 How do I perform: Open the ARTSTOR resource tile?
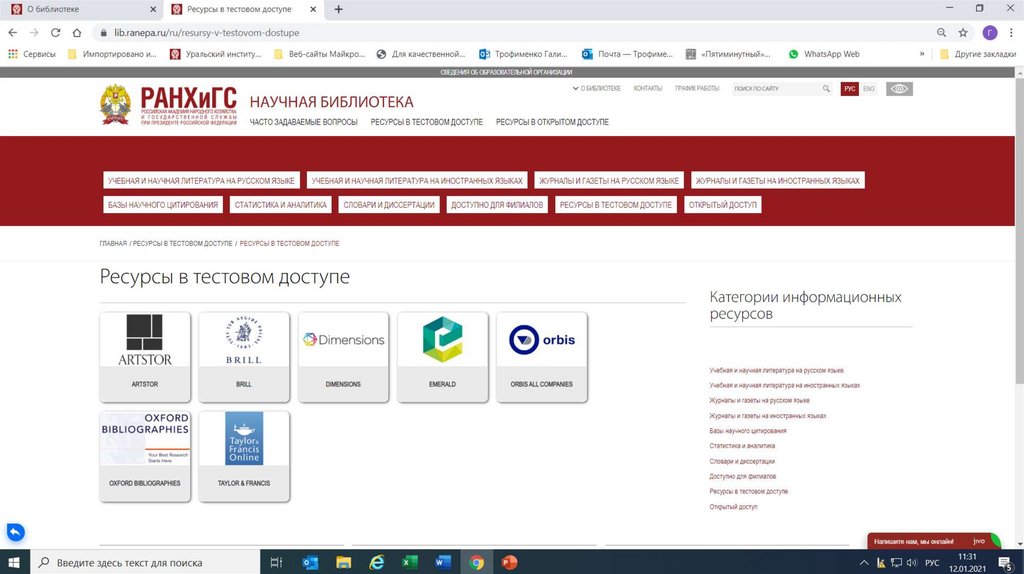click(145, 357)
